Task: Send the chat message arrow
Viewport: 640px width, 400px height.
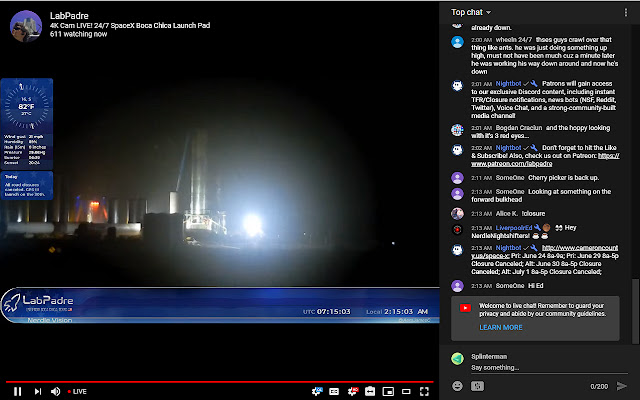Action: coord(622,386)
